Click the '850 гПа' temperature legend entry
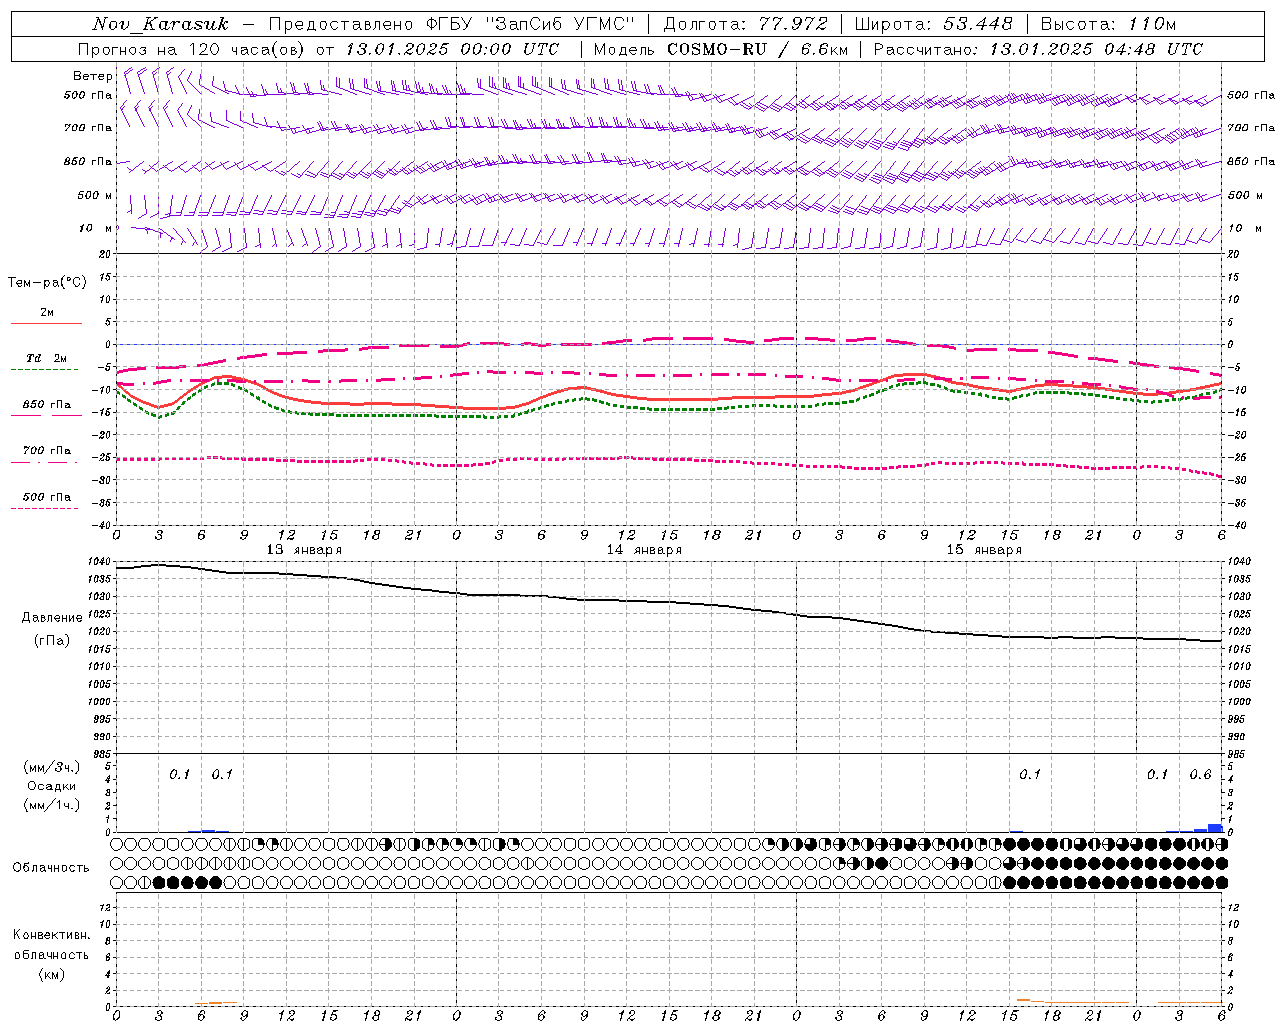1280x1024 pixels. (x=47, y=405)
